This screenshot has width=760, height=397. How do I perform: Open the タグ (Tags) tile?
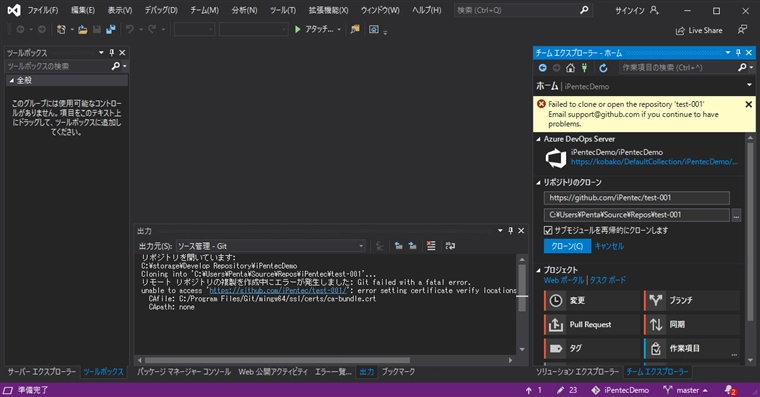(591, 348)
